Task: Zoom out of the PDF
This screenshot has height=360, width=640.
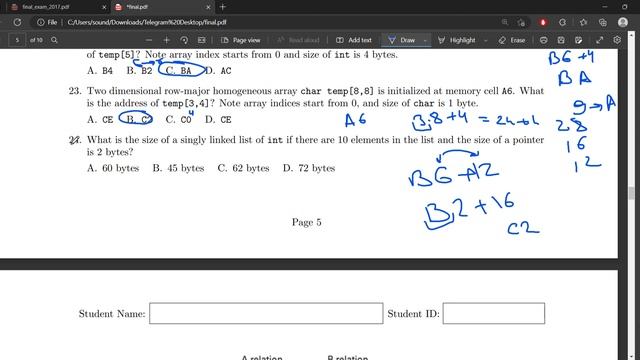Action: pos(149,40)
